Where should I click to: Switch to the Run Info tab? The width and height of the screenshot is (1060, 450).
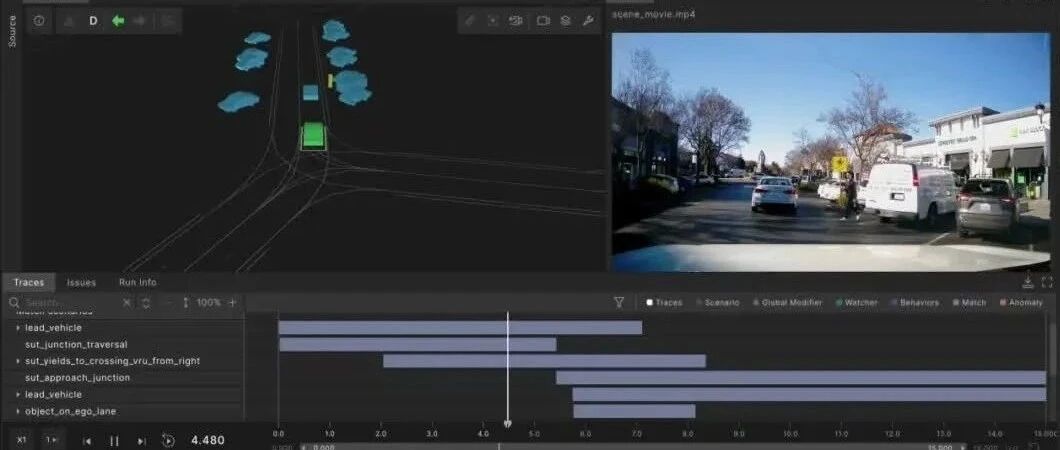point(137,282)
